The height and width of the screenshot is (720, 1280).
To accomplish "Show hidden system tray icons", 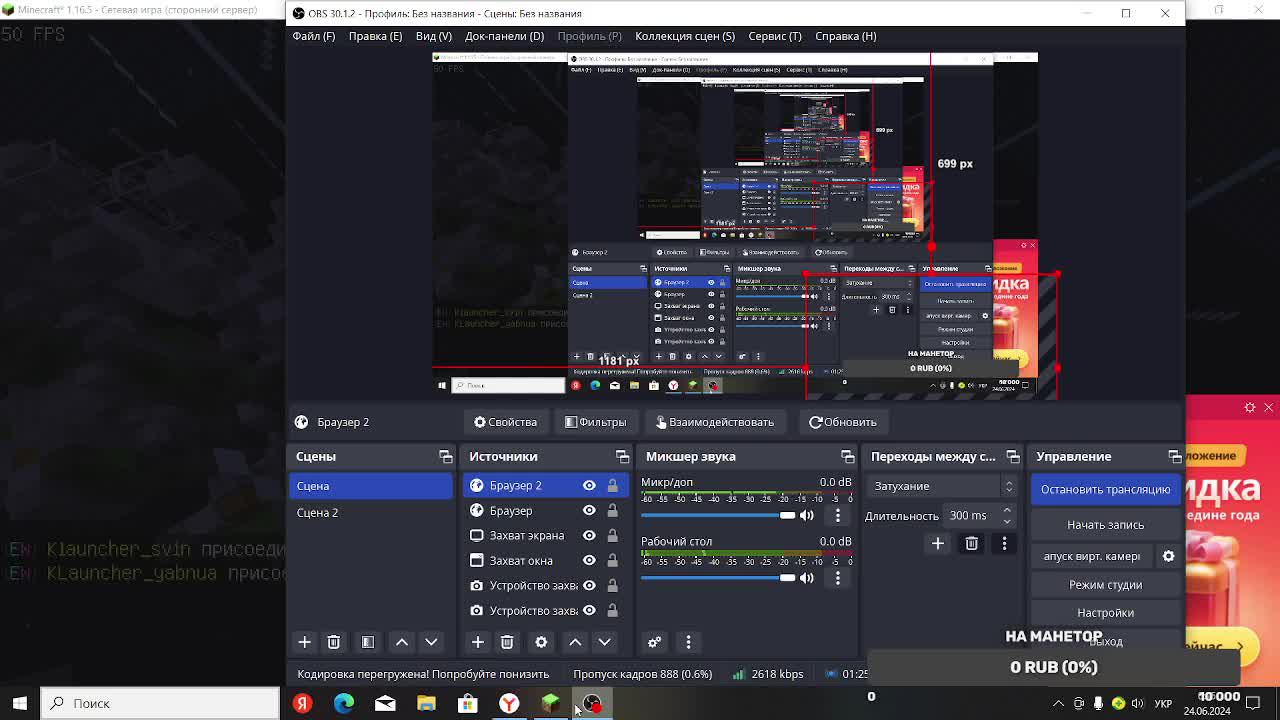I will [x=1058, y=703].
